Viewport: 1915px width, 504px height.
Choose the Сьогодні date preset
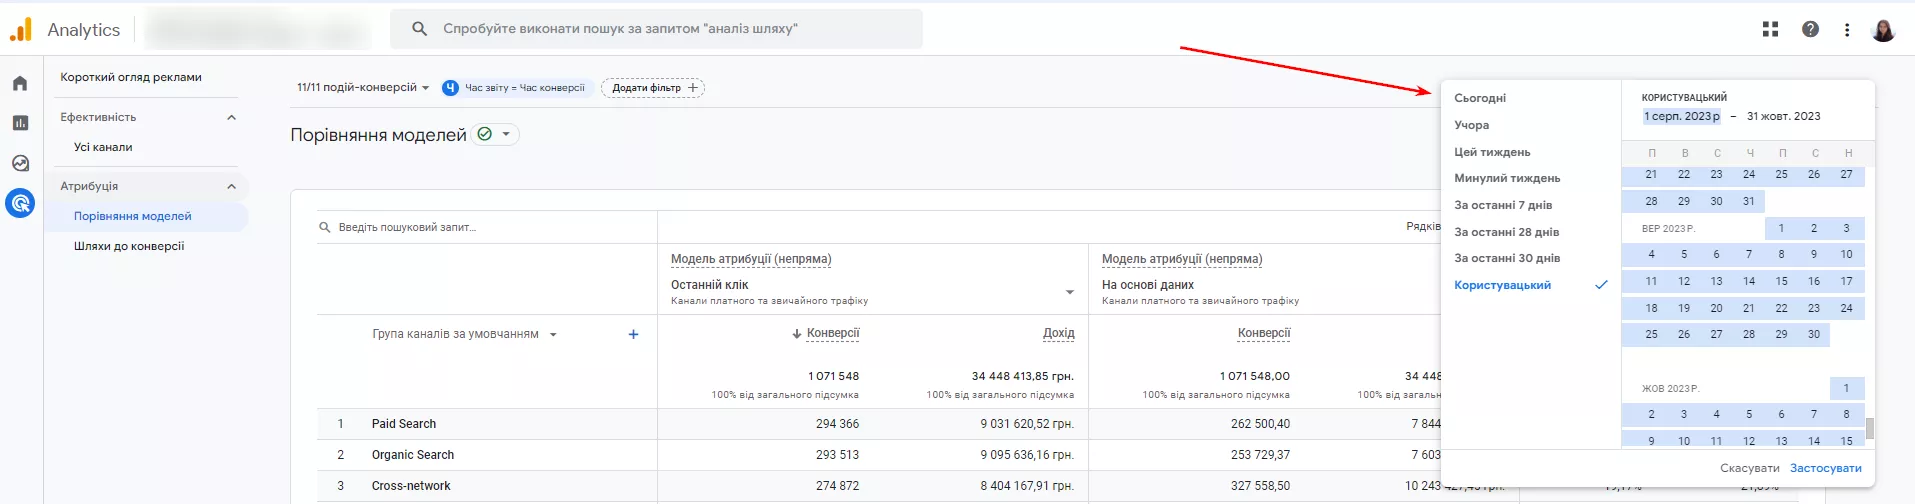point(1480,98)
